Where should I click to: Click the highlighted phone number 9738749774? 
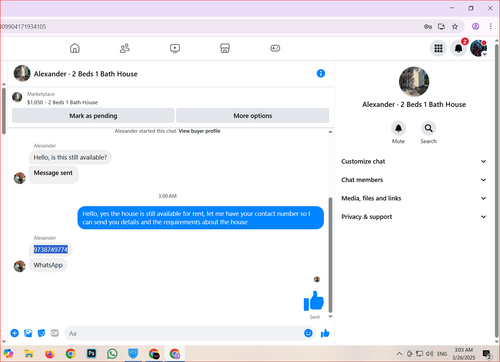51,249
